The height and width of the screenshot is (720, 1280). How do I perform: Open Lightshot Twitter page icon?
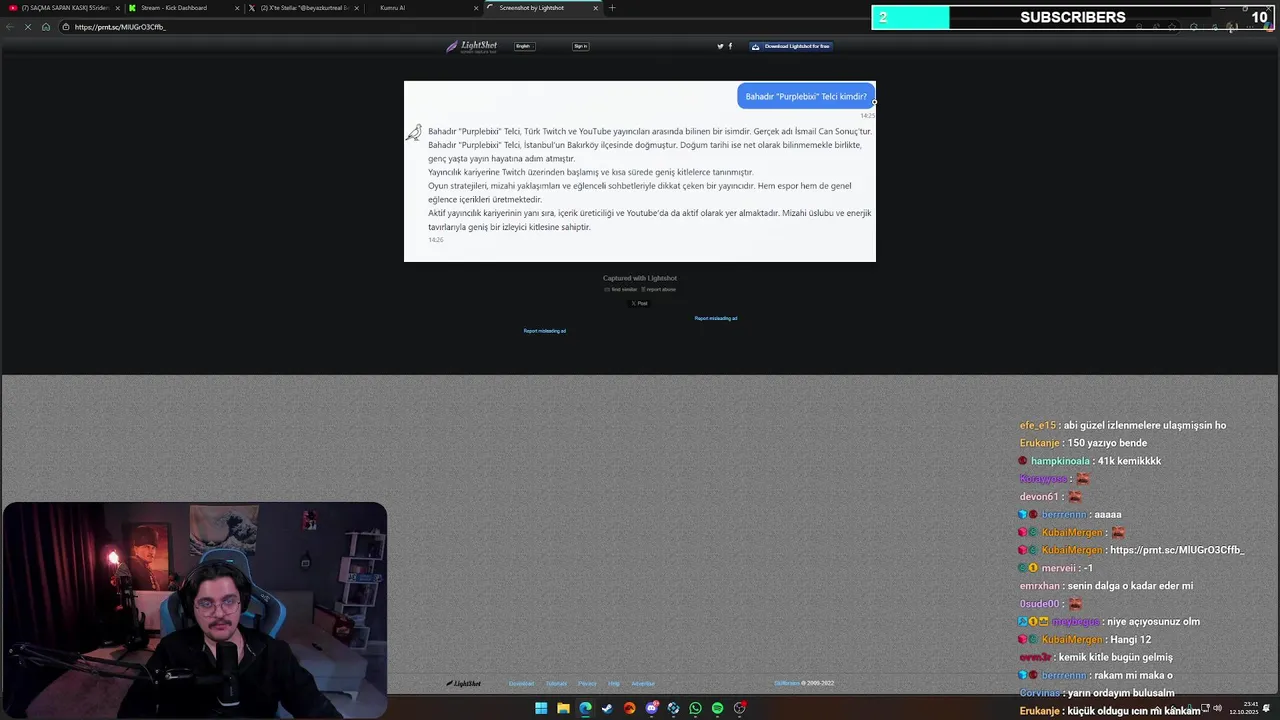(720, 46)
